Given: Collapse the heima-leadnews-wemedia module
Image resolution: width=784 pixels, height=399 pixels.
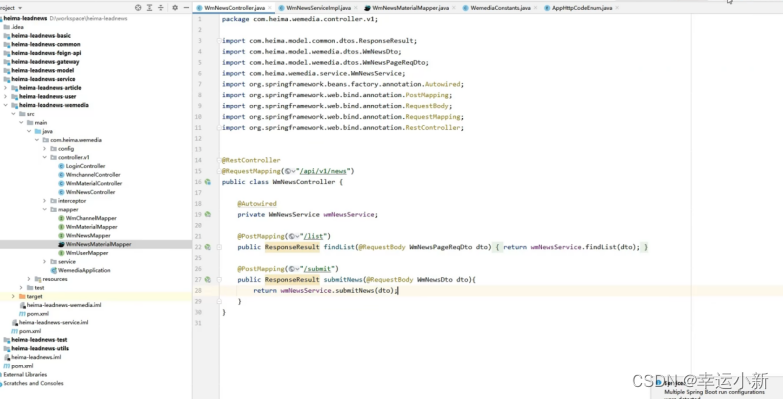Looking at the screenshot, I should pyautogui.click(x=6, y=106).
